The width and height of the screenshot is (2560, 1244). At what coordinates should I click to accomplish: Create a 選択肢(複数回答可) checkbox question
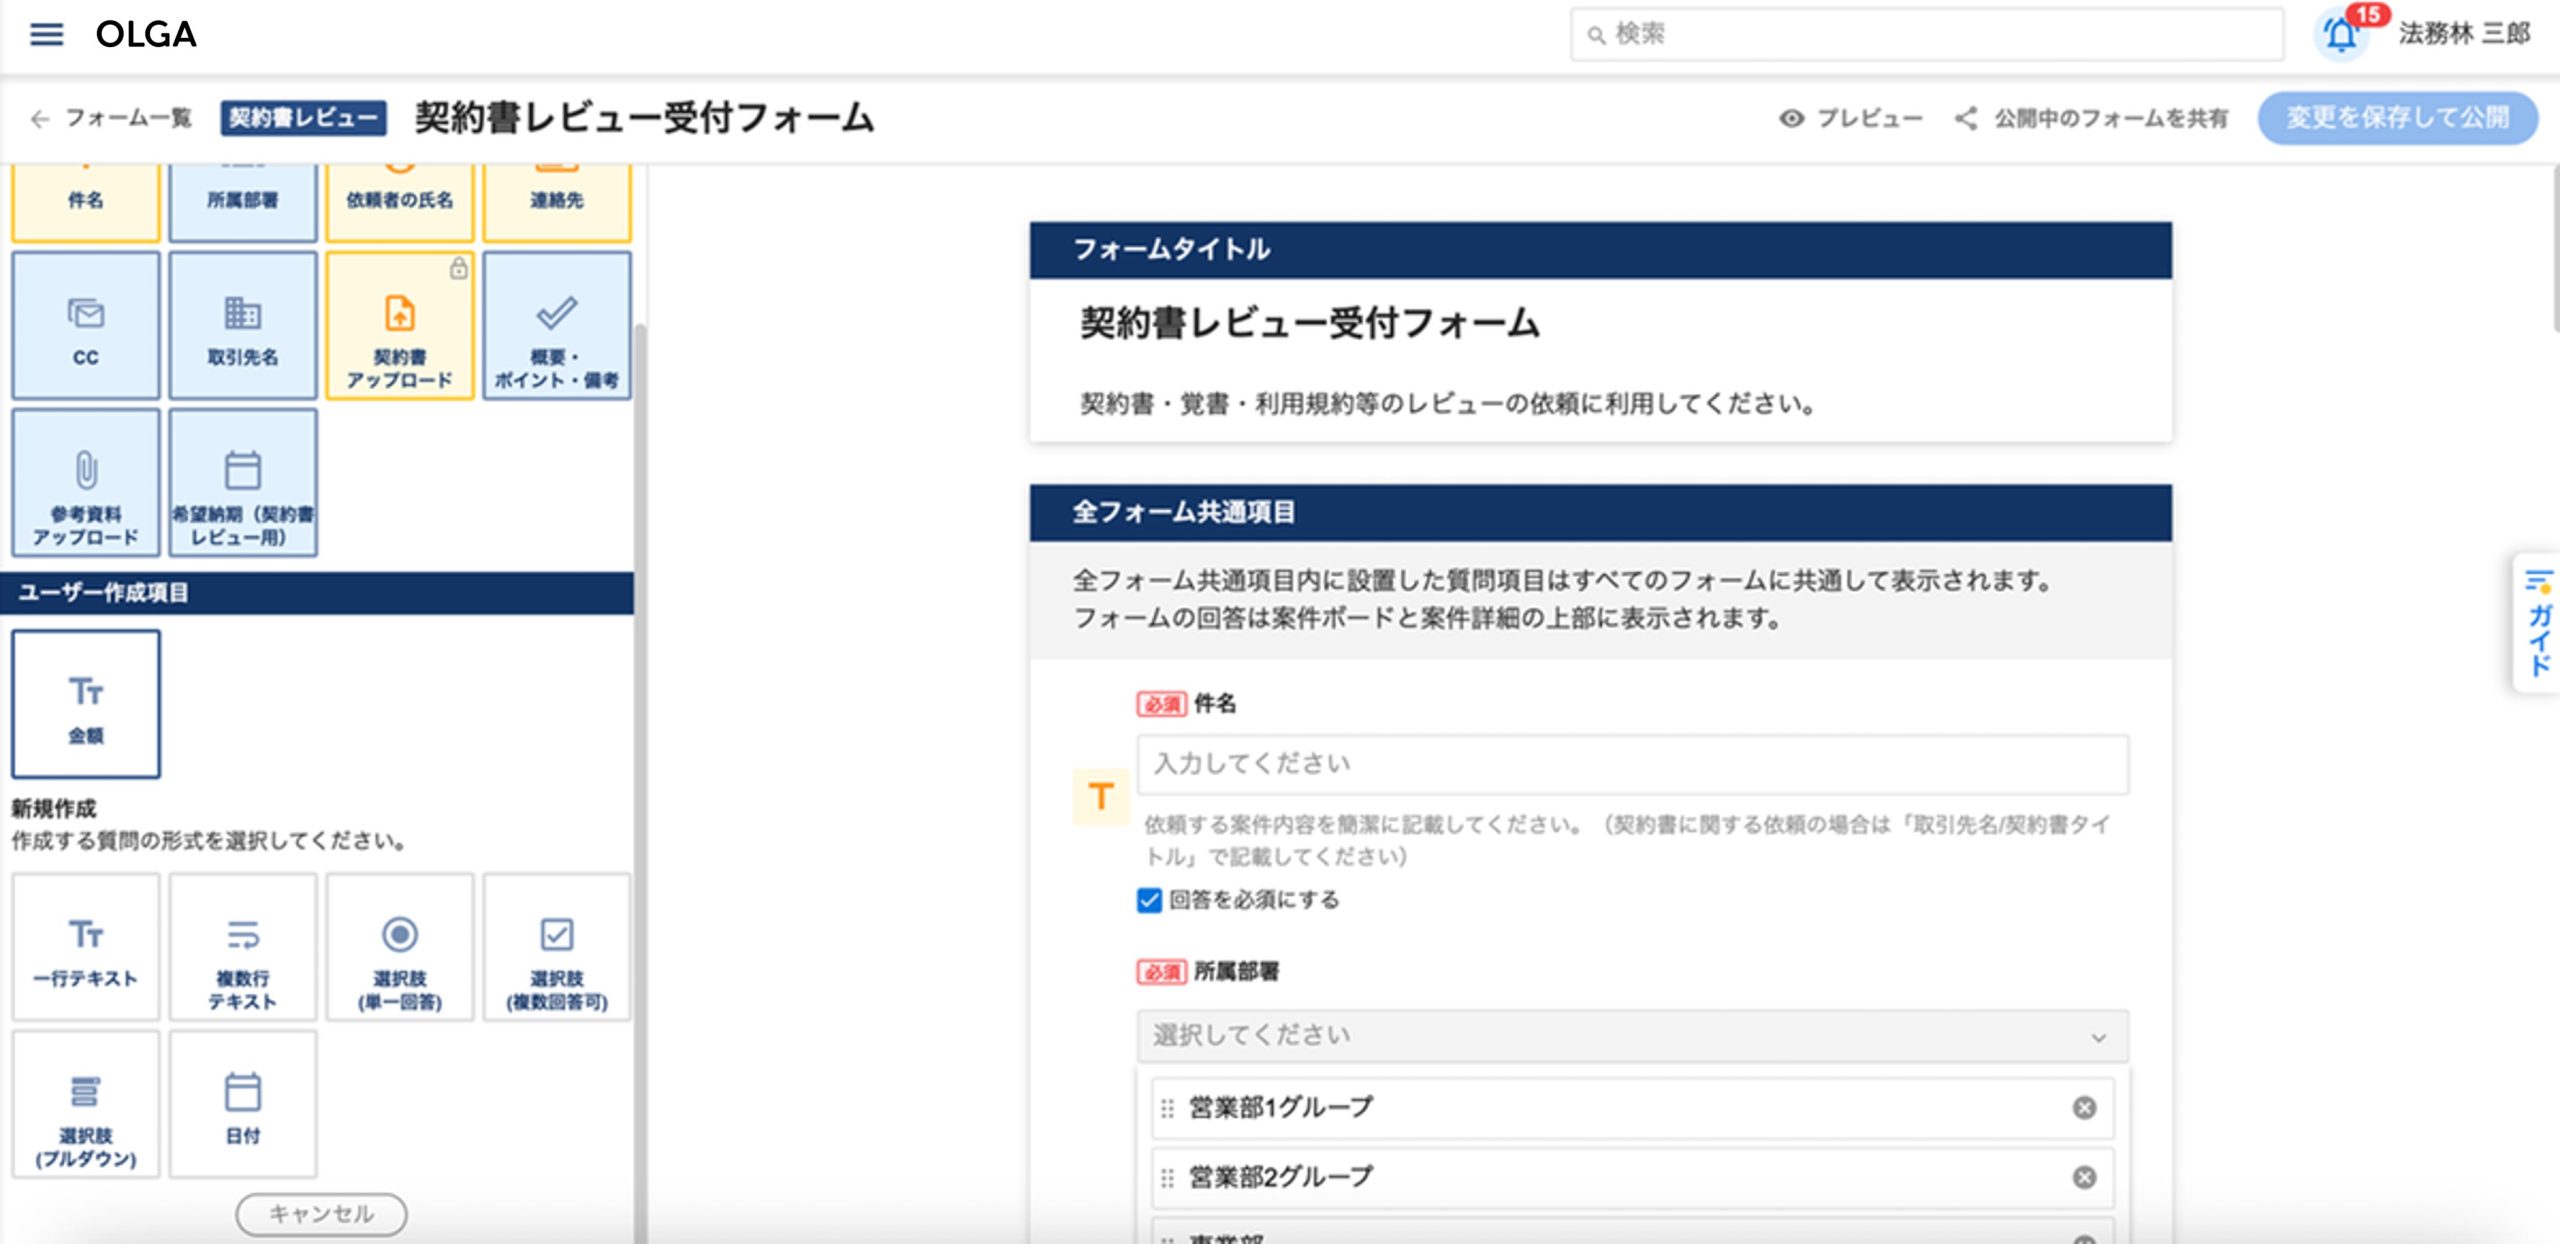[557, 948]
